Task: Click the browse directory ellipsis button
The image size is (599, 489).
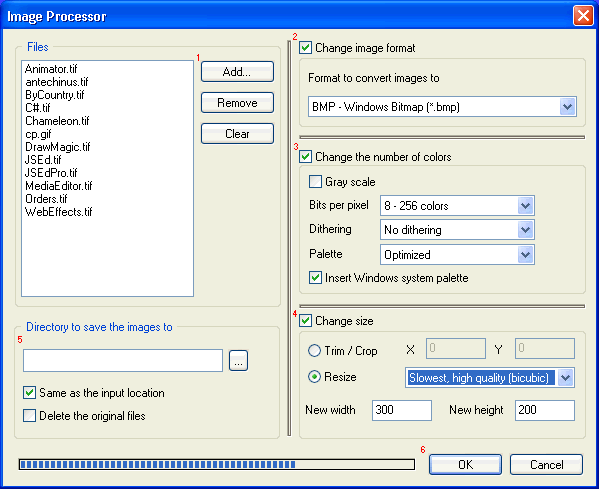Action: 238,361
